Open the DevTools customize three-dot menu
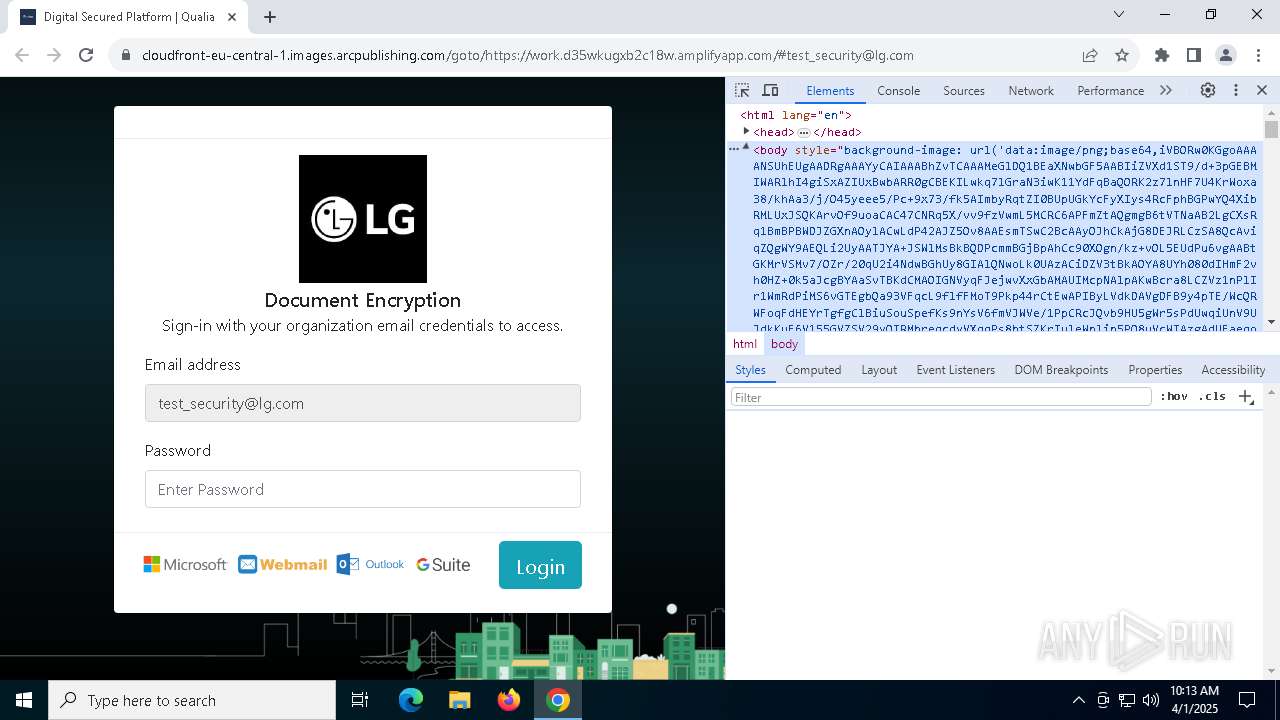 pyautogui.click(x=1236, y=90)
